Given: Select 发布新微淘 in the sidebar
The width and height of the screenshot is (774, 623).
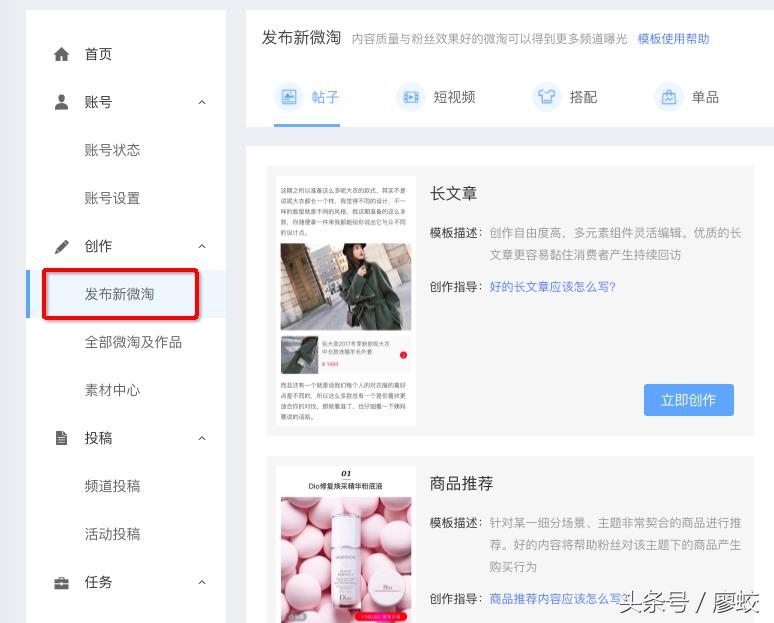Looking at the screenshot, I should coord(120,294).
